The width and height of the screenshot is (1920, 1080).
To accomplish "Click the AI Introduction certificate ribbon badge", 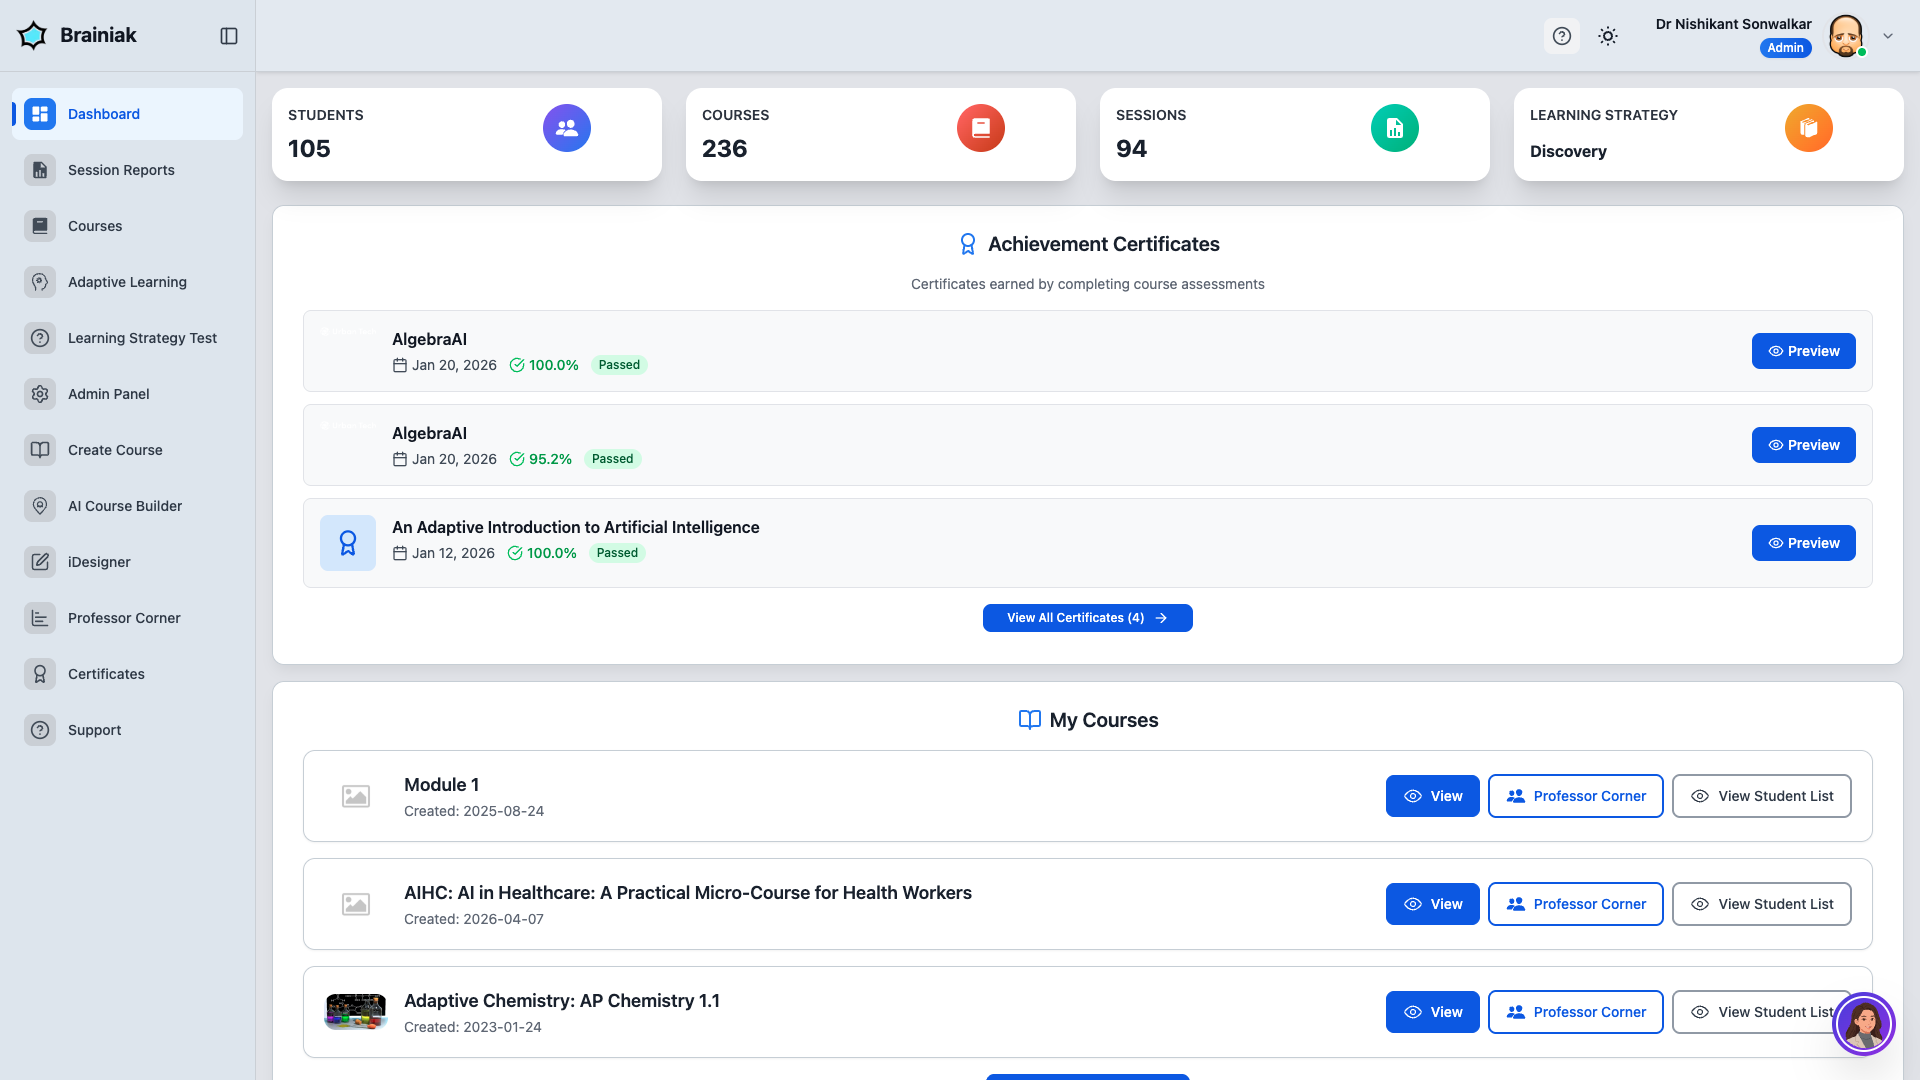I will point(348,543).
